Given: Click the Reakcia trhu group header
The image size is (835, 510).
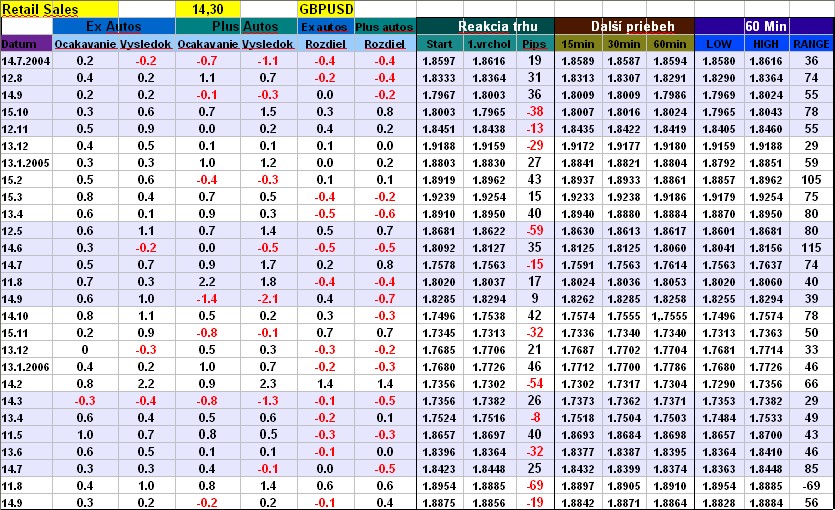Looking at the screenshot, I should pos(486,26).
